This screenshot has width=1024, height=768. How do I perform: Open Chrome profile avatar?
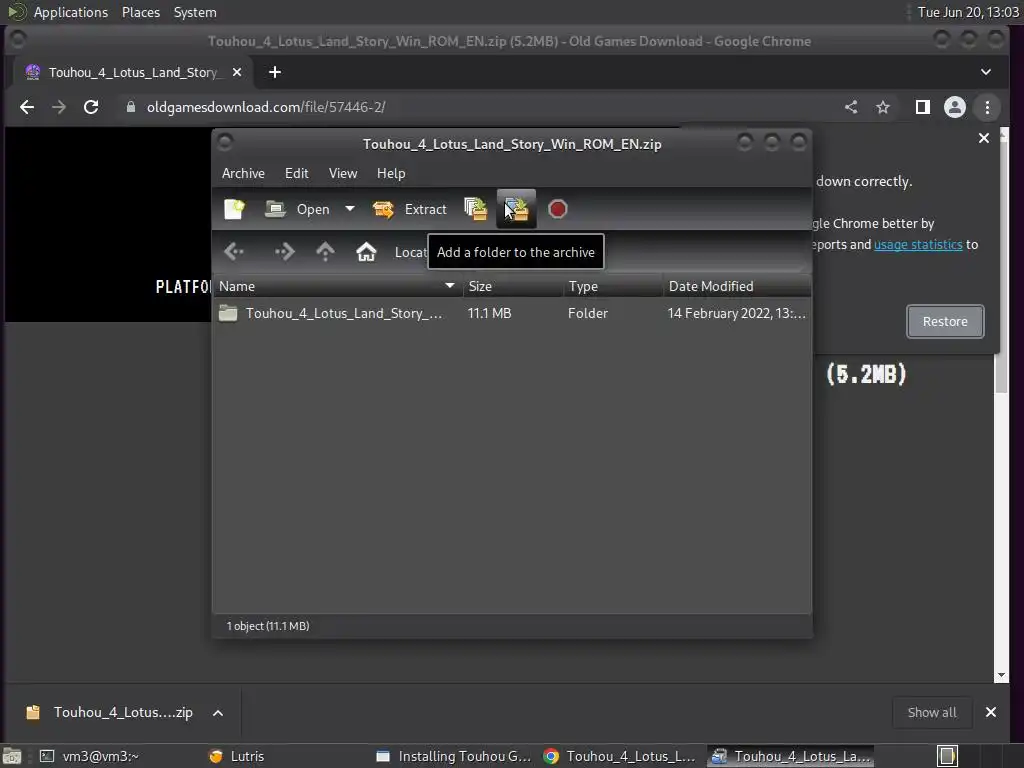tap(955, 107)
